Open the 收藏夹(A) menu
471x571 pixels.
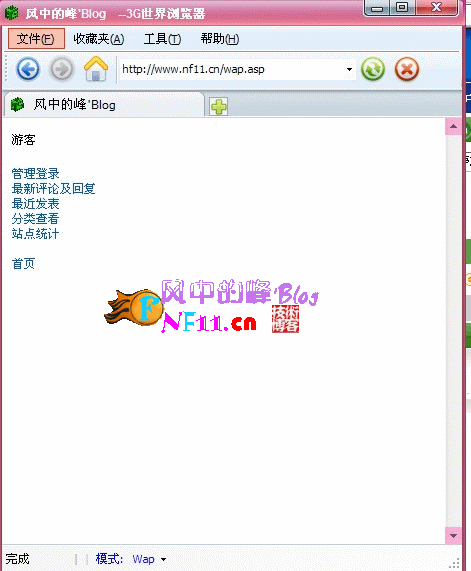click(99, 39)
